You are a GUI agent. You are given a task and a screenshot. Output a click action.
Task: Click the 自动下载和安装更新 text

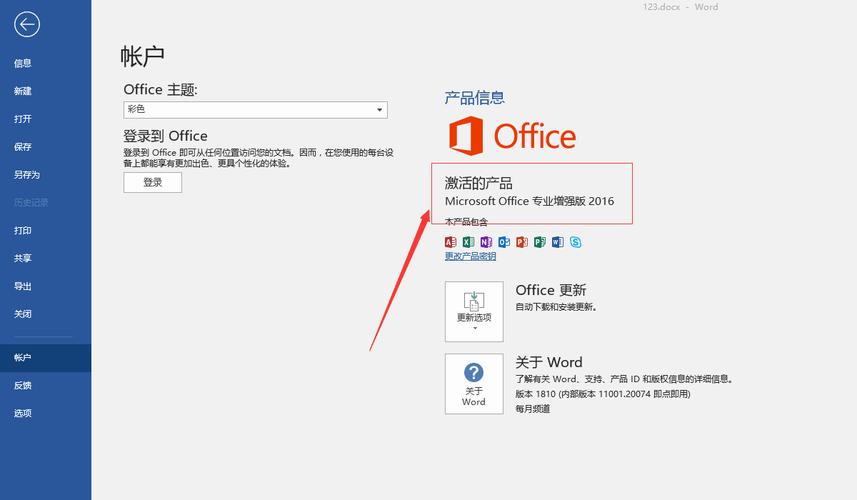click(556, 307)
